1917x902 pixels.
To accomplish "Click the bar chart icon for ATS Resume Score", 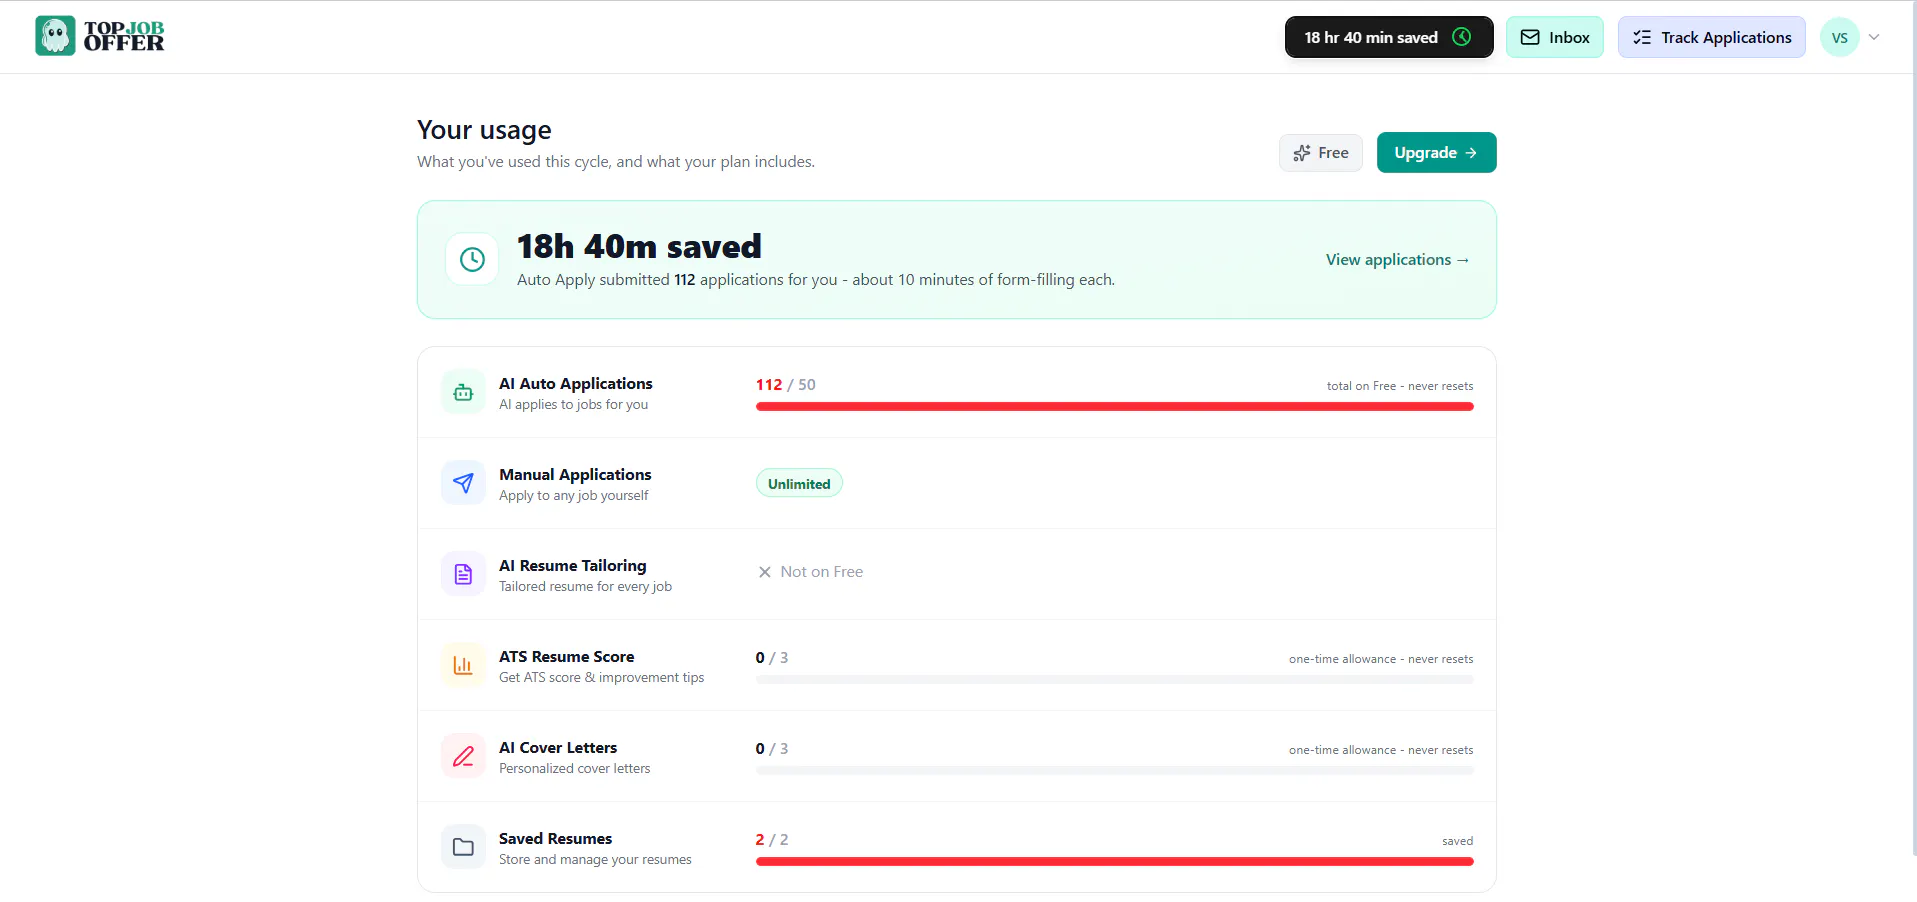I will tap(463, 665).
